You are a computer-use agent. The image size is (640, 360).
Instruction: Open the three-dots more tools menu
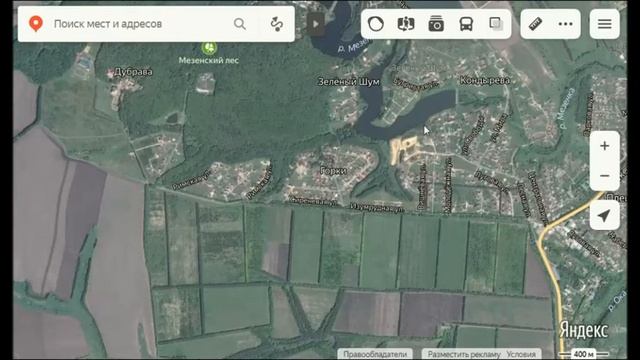click(565, 24)
